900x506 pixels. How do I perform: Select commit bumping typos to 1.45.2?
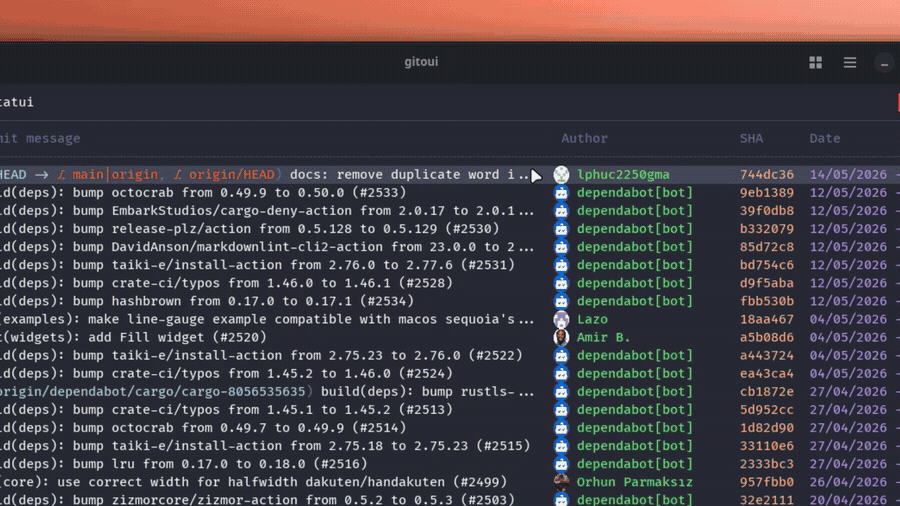pyautogui.click(x=227, y=410)
